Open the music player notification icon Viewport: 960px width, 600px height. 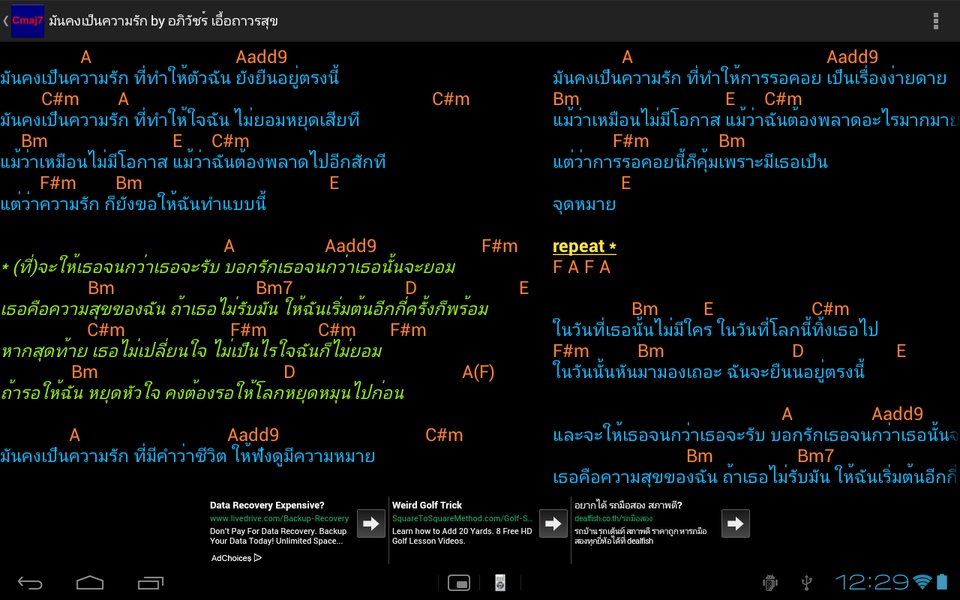[x=500, y=583]
